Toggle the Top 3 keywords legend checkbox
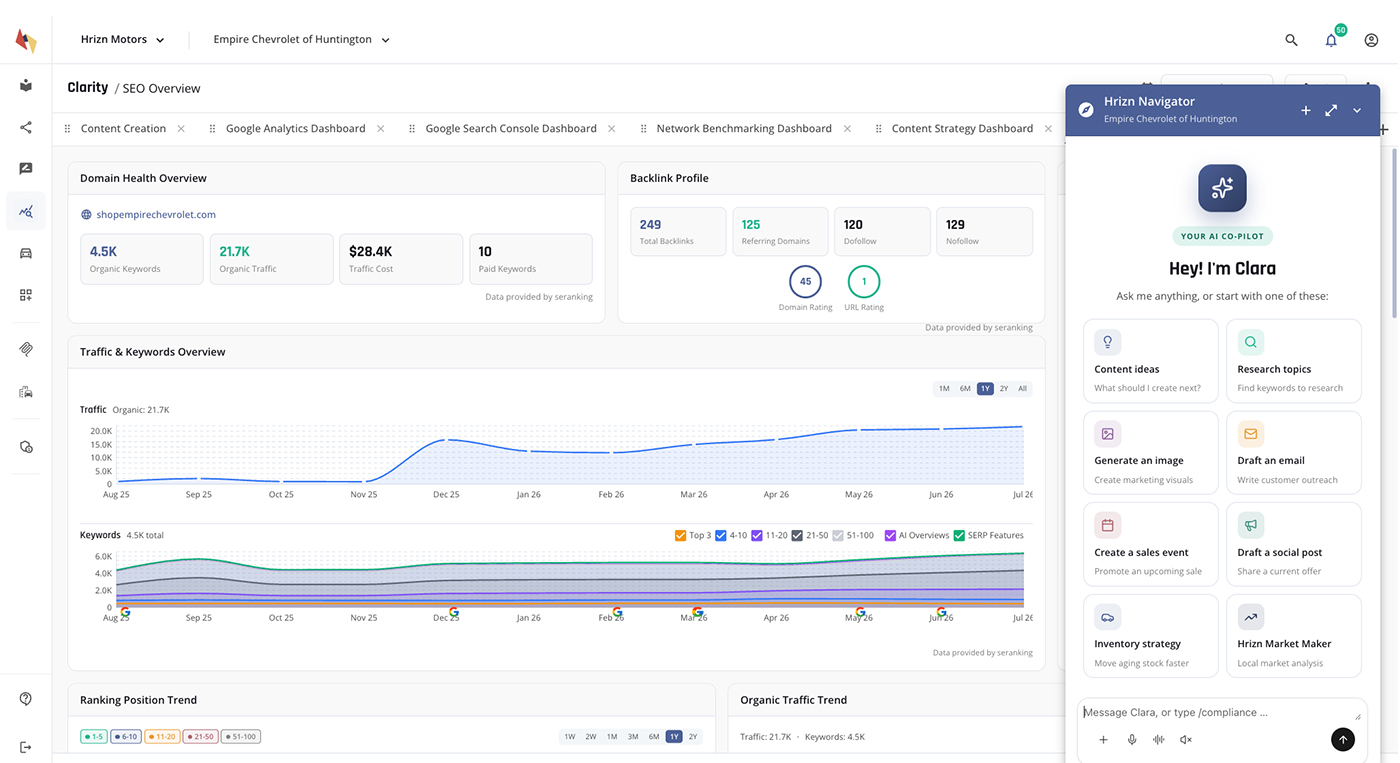 coord(681,535)
